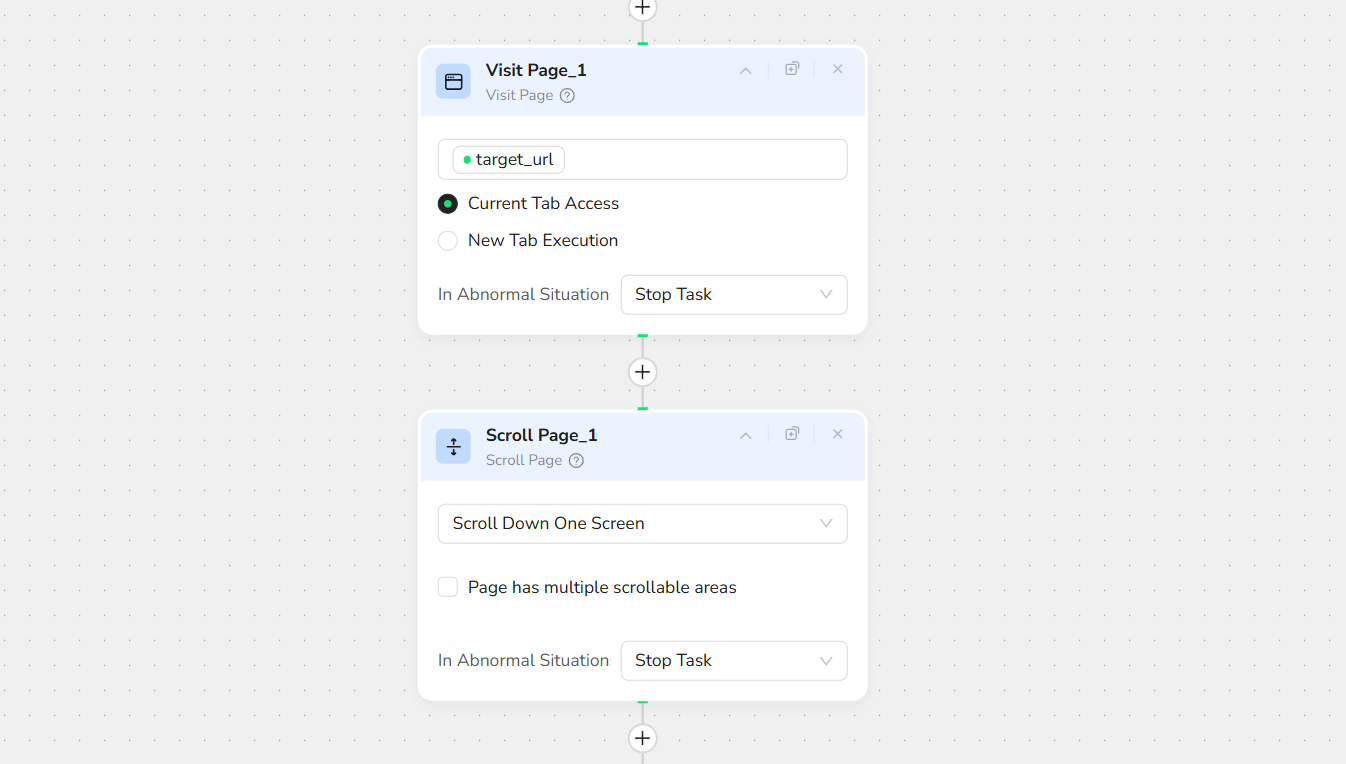1346x764 pixels.
Task: Click the Visit Page_1 browser icon
Action: [x=453, y=82]
